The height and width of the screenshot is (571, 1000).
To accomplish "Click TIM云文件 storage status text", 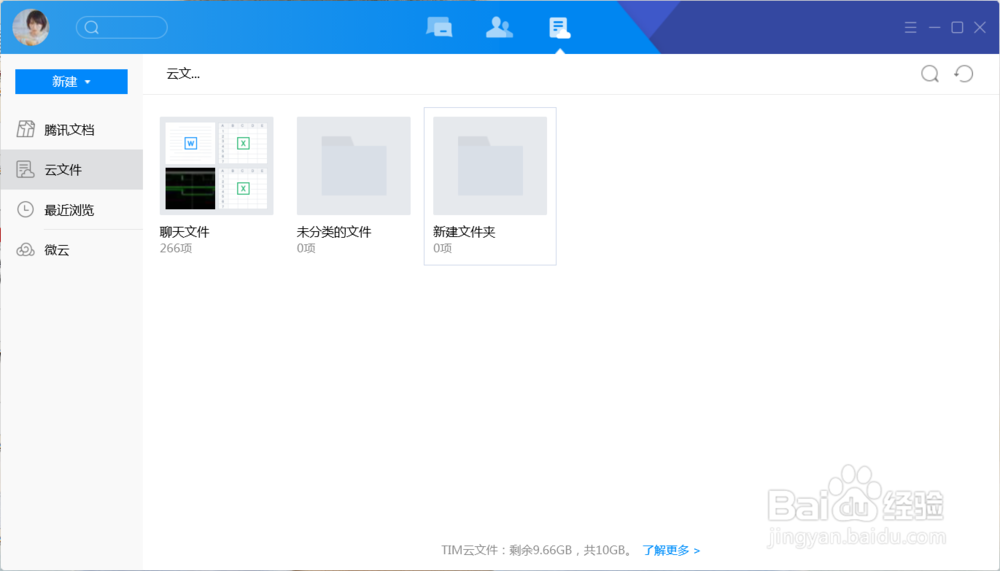I will click(x=537, y=550).
